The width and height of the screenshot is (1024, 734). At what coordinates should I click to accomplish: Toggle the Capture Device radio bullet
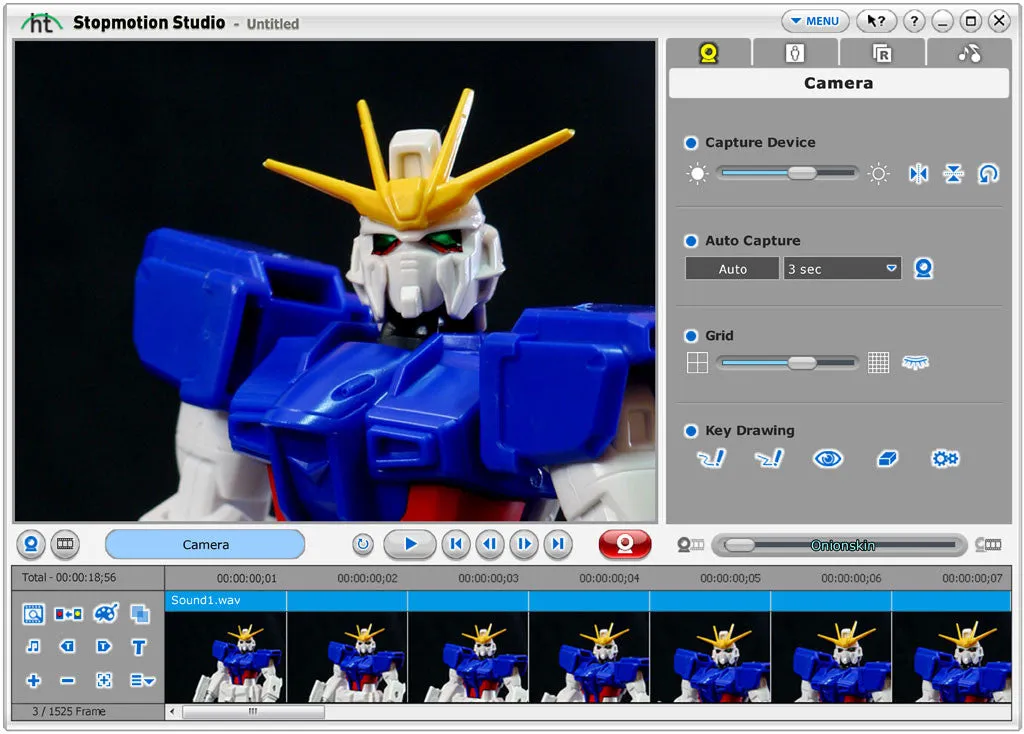(x=691, y=142)
